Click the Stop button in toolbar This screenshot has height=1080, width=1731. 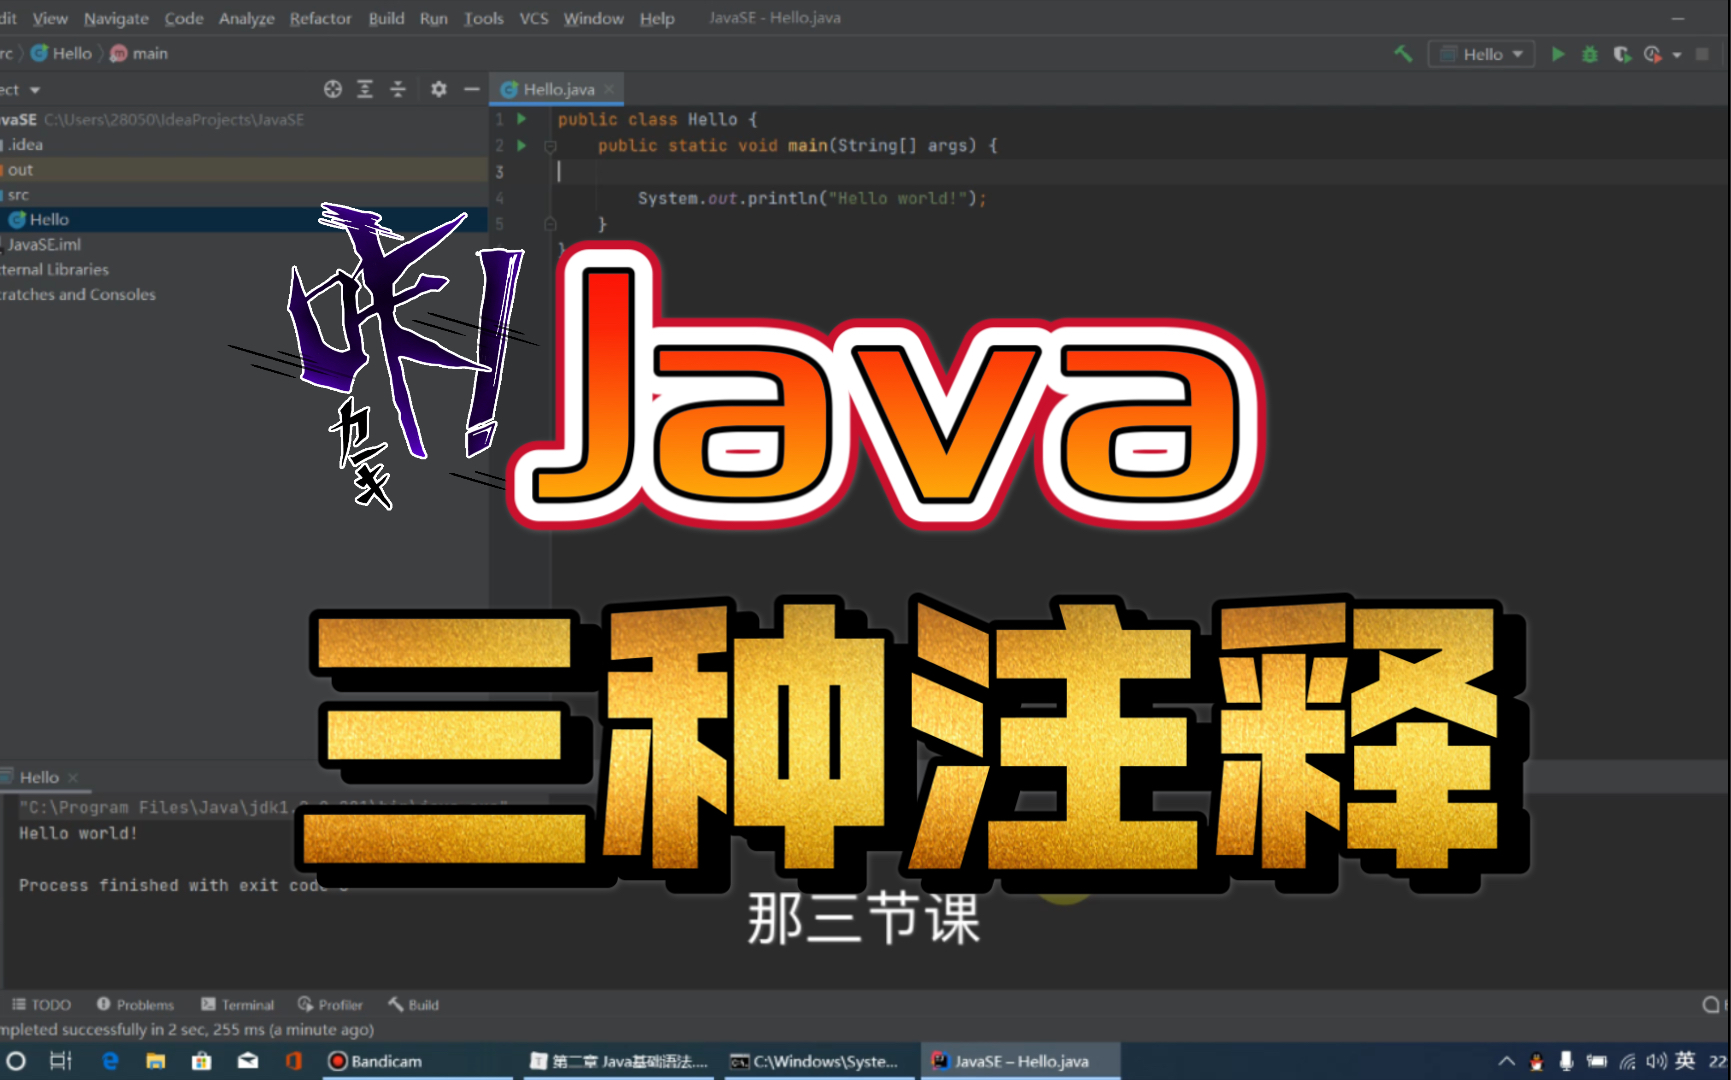pos(1702,54)
